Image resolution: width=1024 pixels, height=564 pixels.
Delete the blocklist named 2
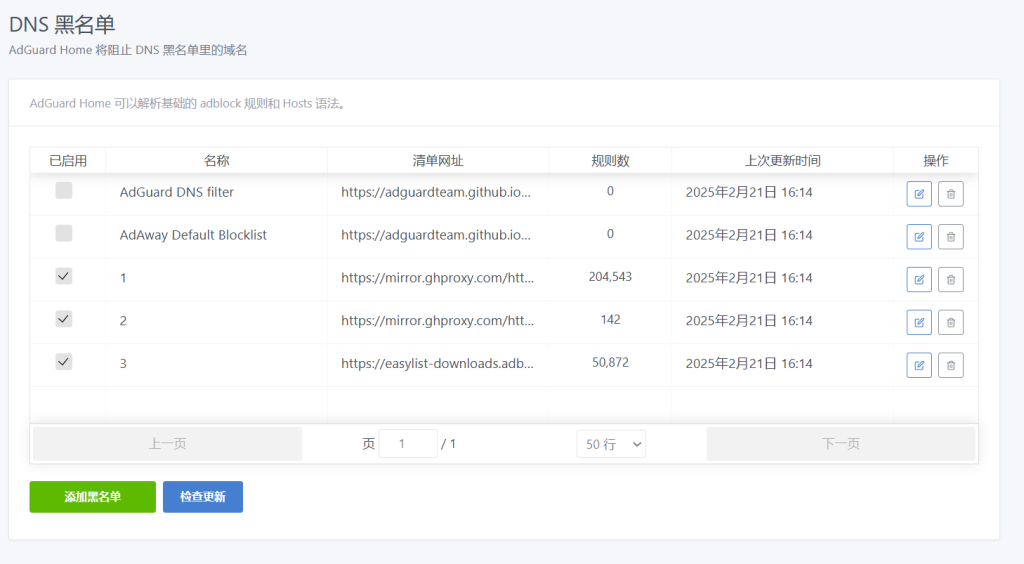click(x=951, y=322)
